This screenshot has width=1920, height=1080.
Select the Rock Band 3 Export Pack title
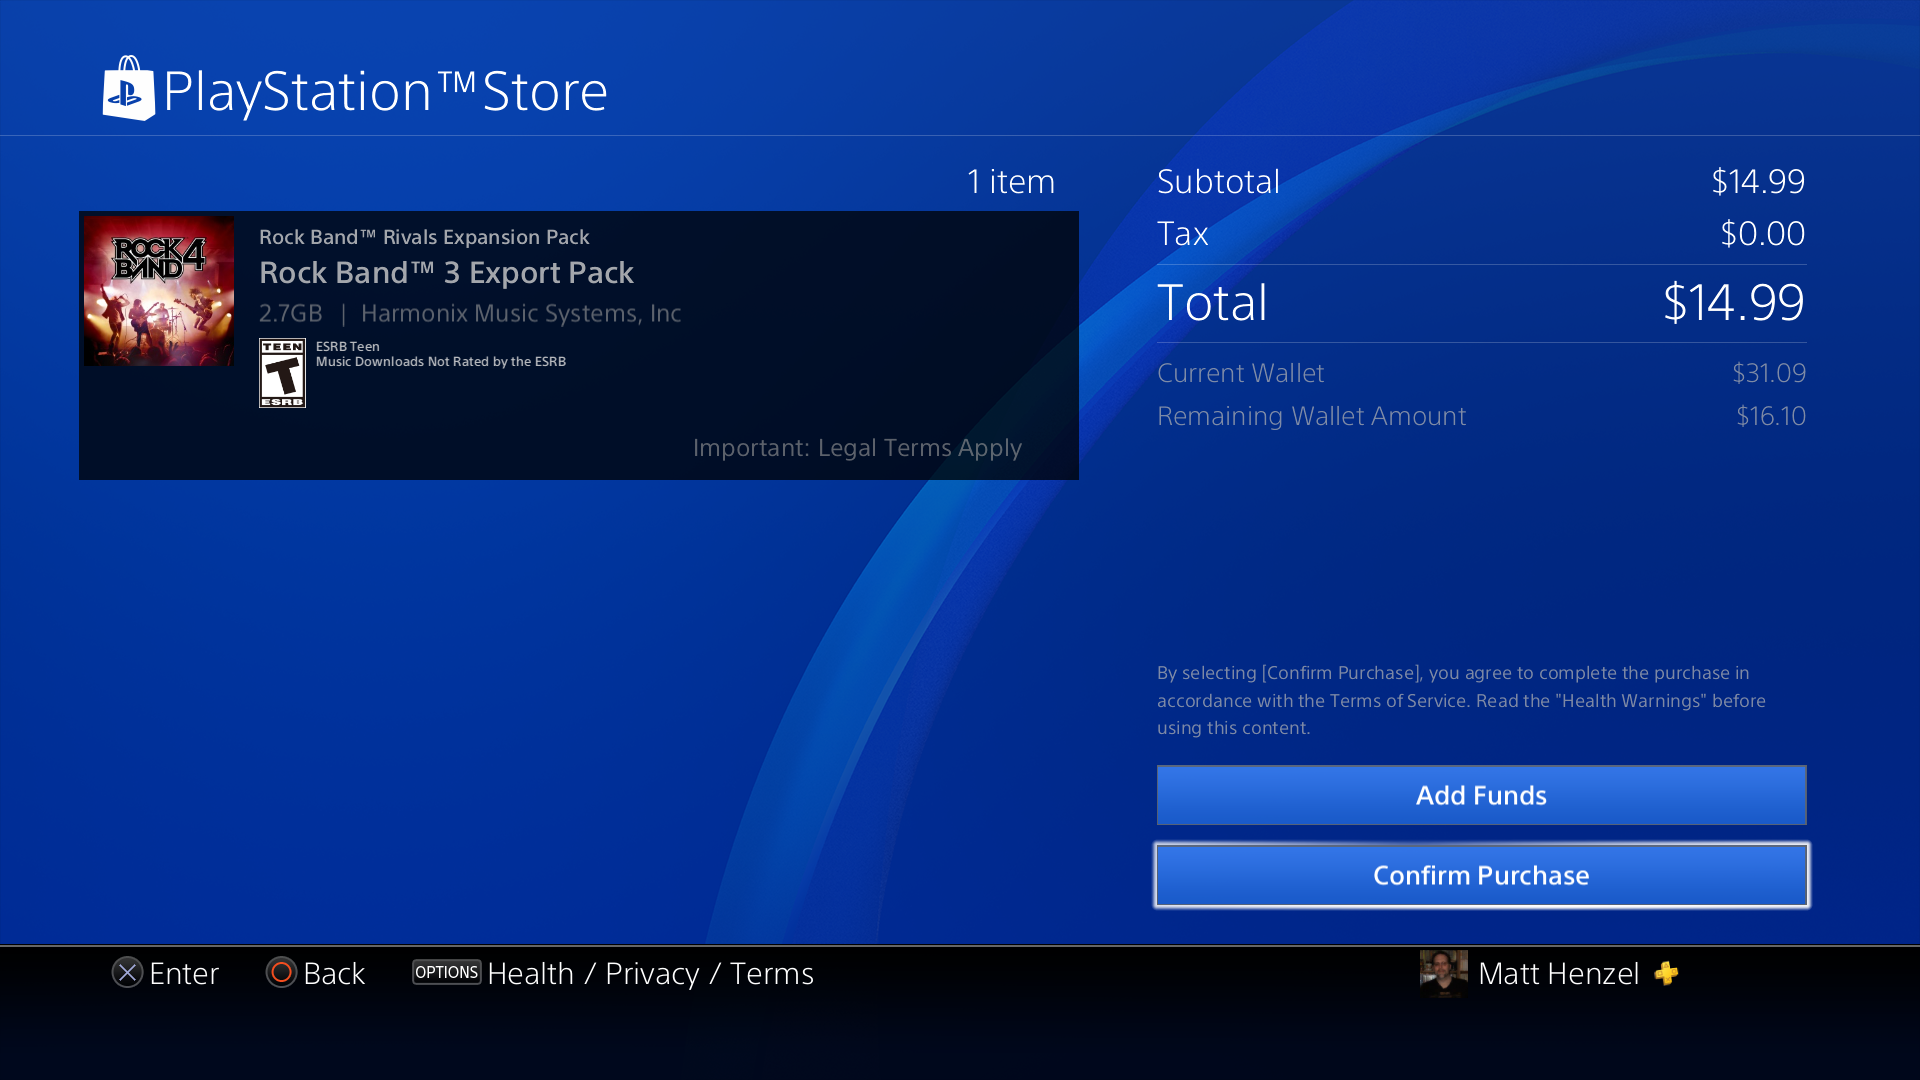[446, 272]
